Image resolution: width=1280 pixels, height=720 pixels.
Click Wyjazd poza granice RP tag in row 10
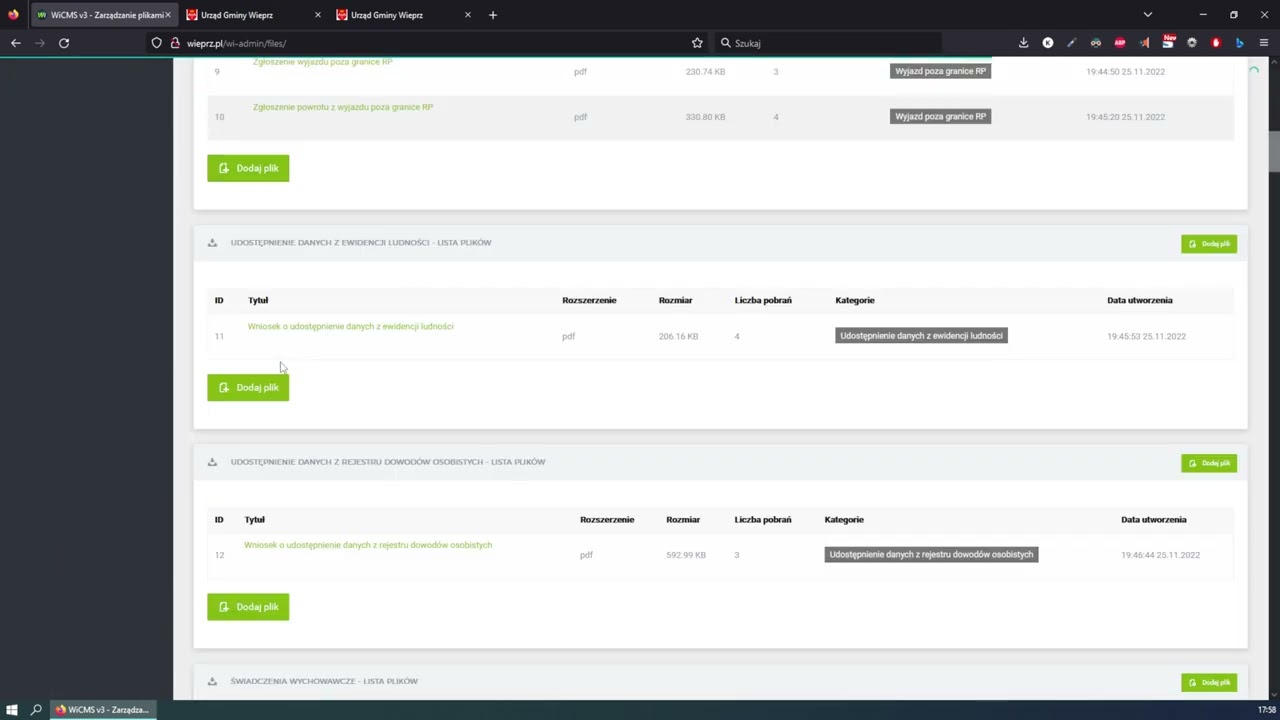point(940,116)
